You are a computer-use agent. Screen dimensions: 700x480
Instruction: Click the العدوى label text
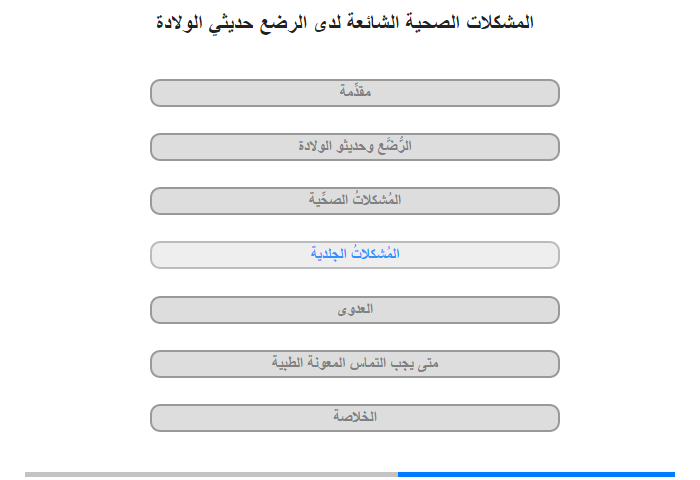355,309
